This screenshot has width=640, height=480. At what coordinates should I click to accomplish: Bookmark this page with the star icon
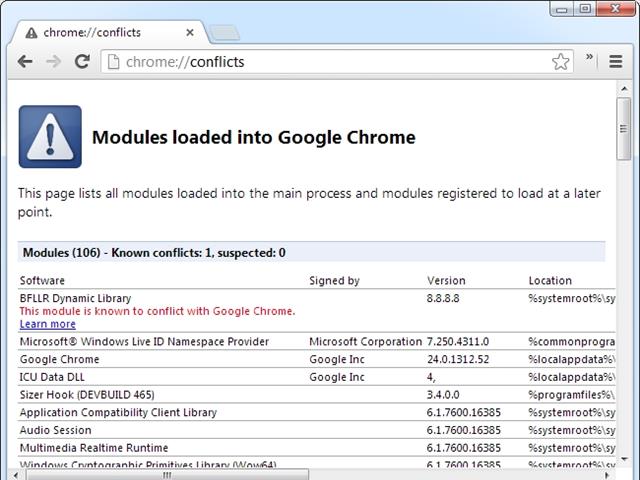tap(561, 62)
